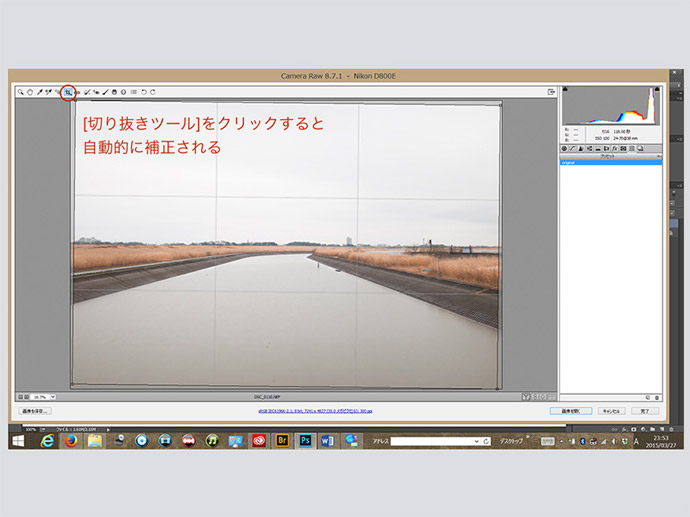Switch to the Presets panel tab
Viewport: 690px width, 517px height.
click(631, 149)
